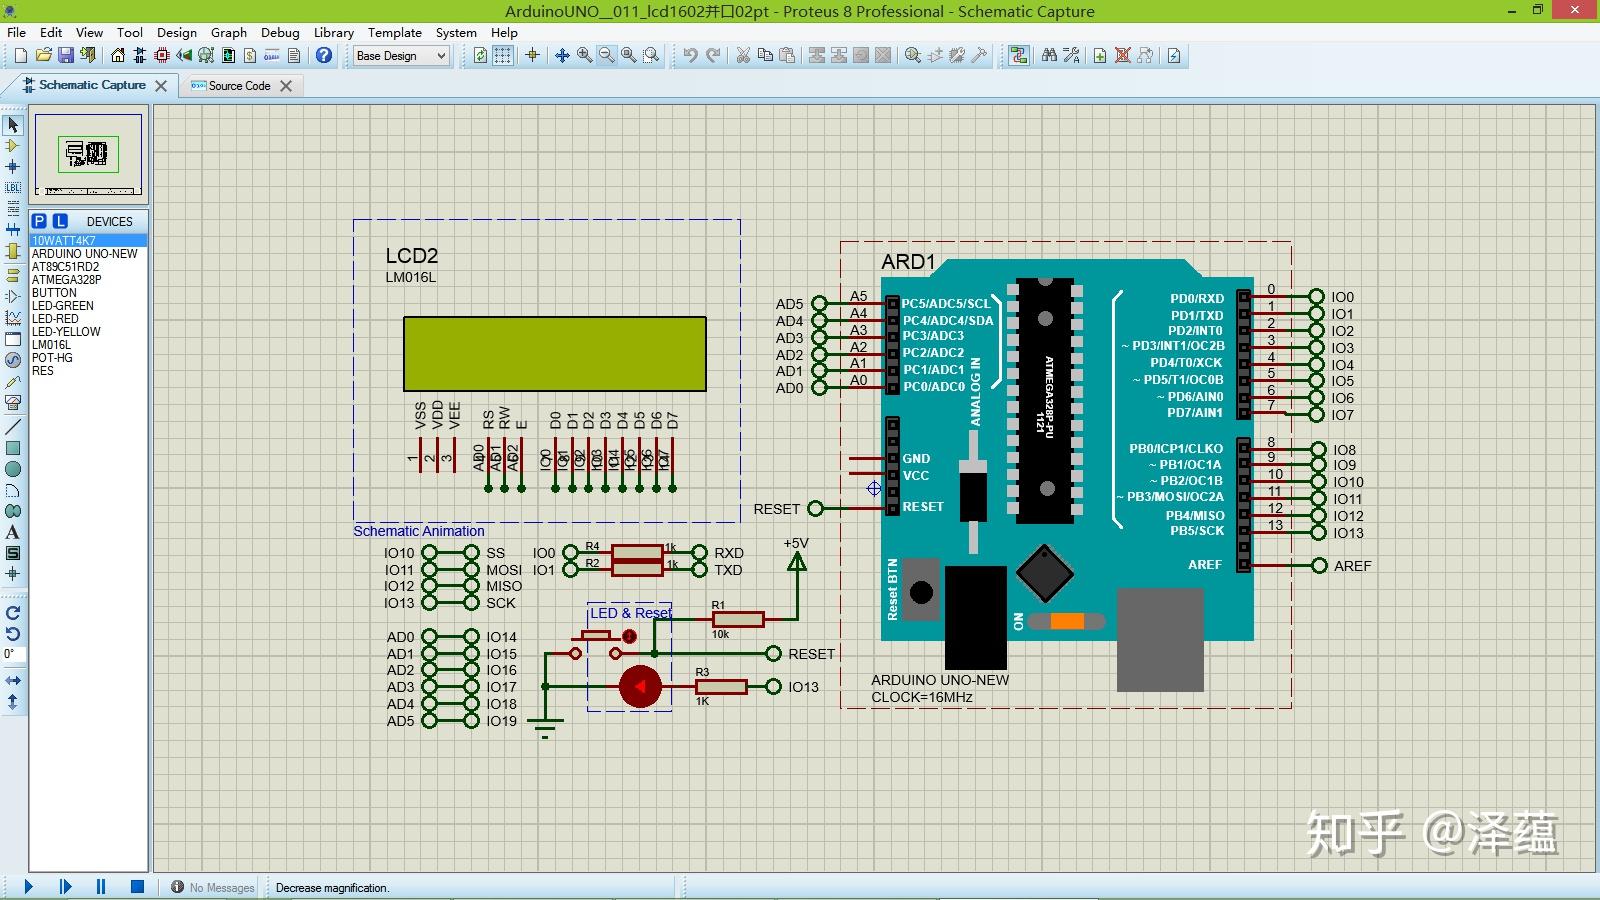This screenshot has width=1600, height=900.
Task: Switch to the Source Code tab
Action: coord(240,86)
